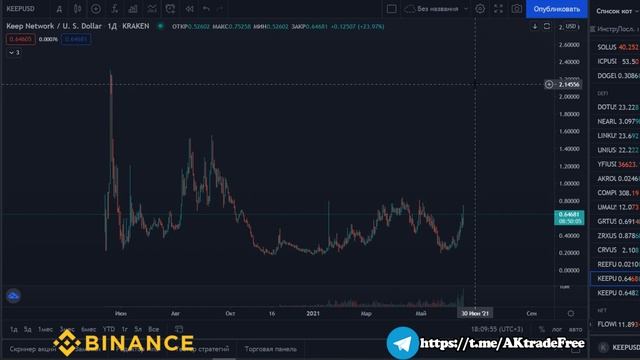Select DOGEI row in the watchlist
The width and height of the screenshot is (640, 360).
(x=616, y=76)
